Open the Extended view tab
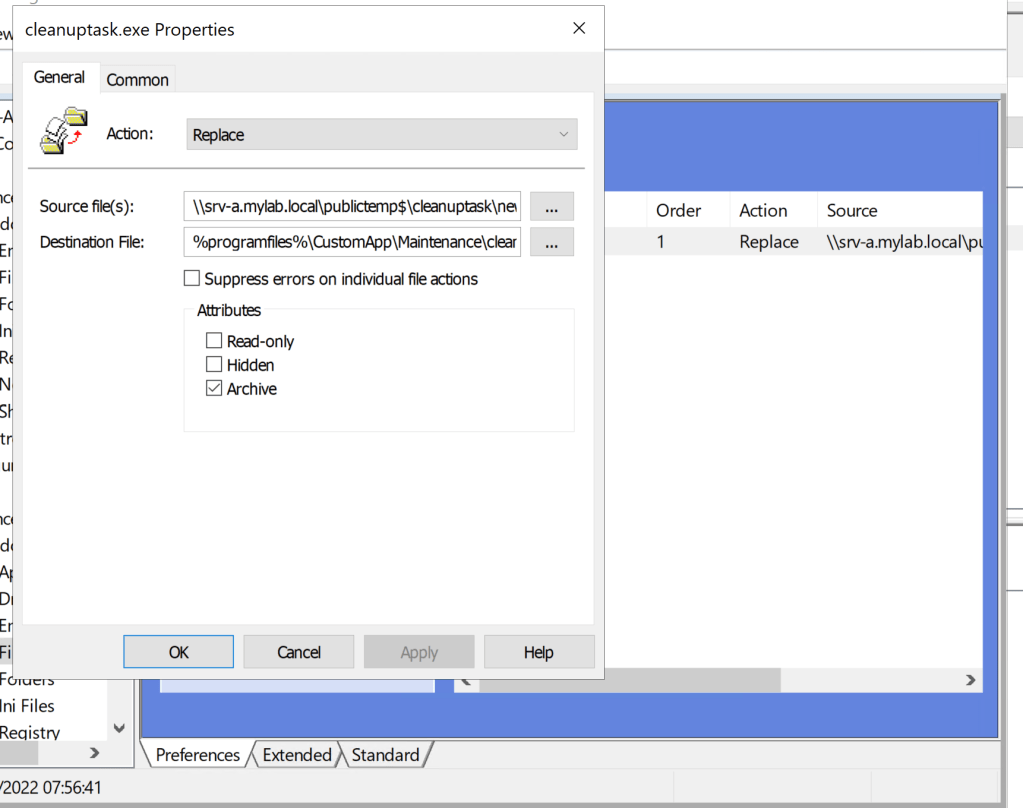The image size is (1023, 808). pos(296,755)
